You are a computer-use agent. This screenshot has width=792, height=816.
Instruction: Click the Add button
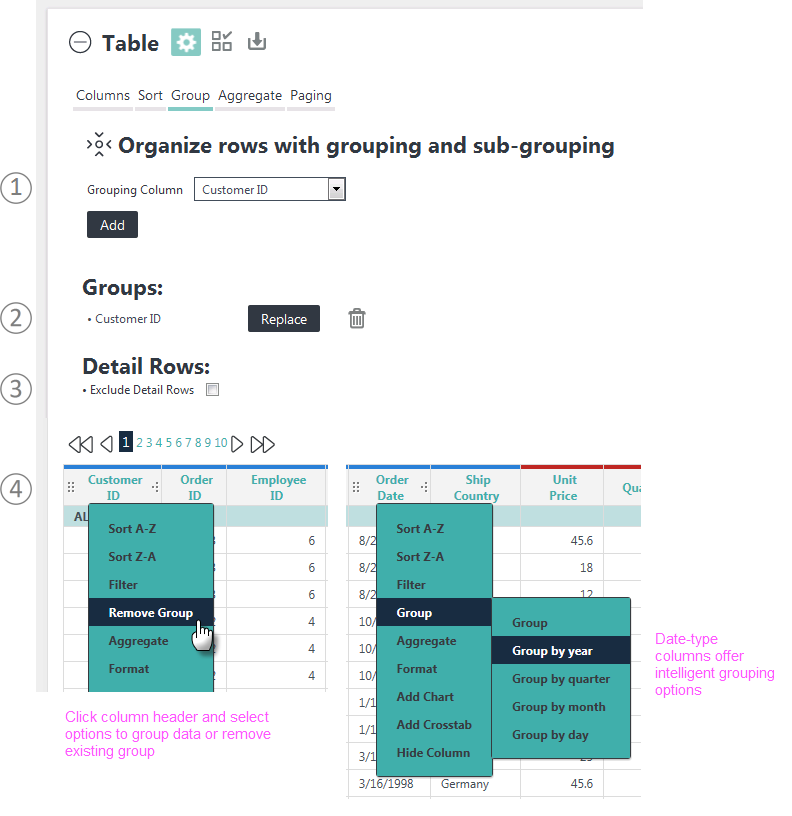tap(112, 225)
